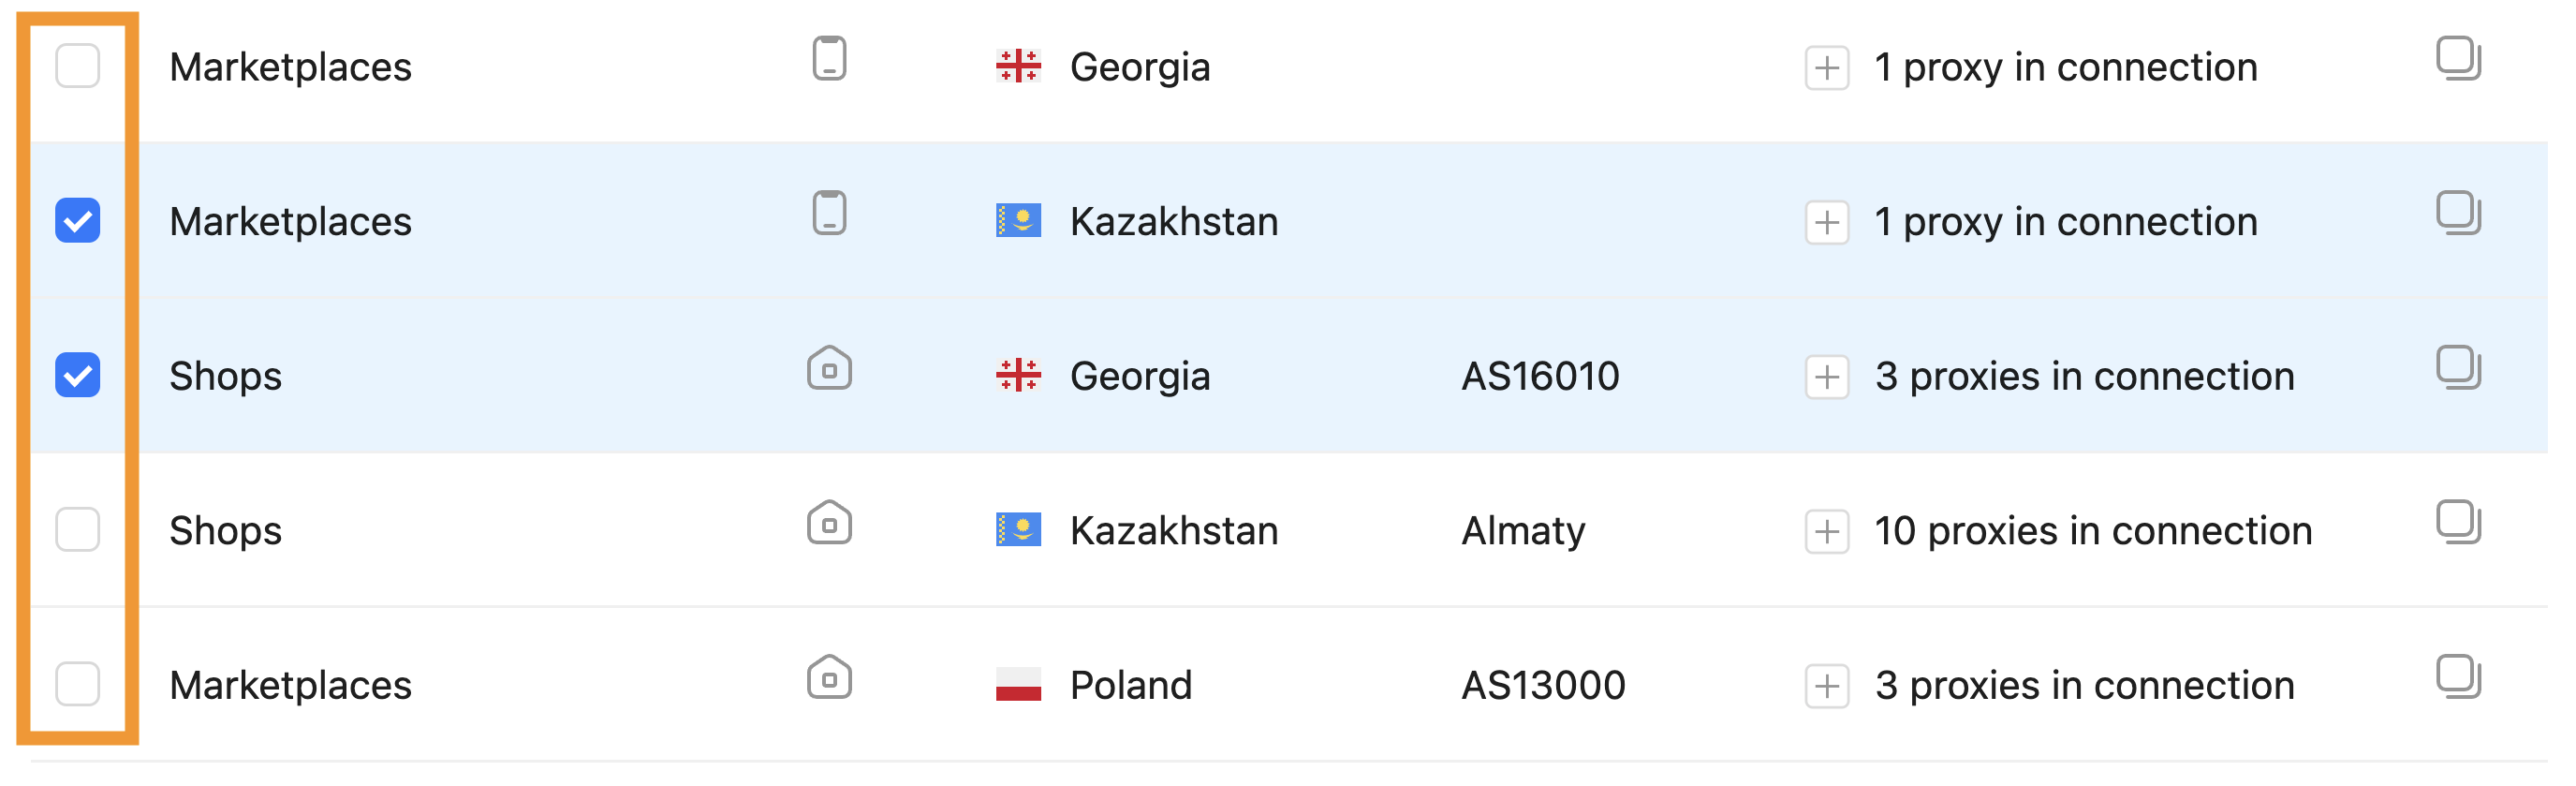
Task: Select the Shops Kazakhstan Almaty checkbox
Action: tap(77, 529)
